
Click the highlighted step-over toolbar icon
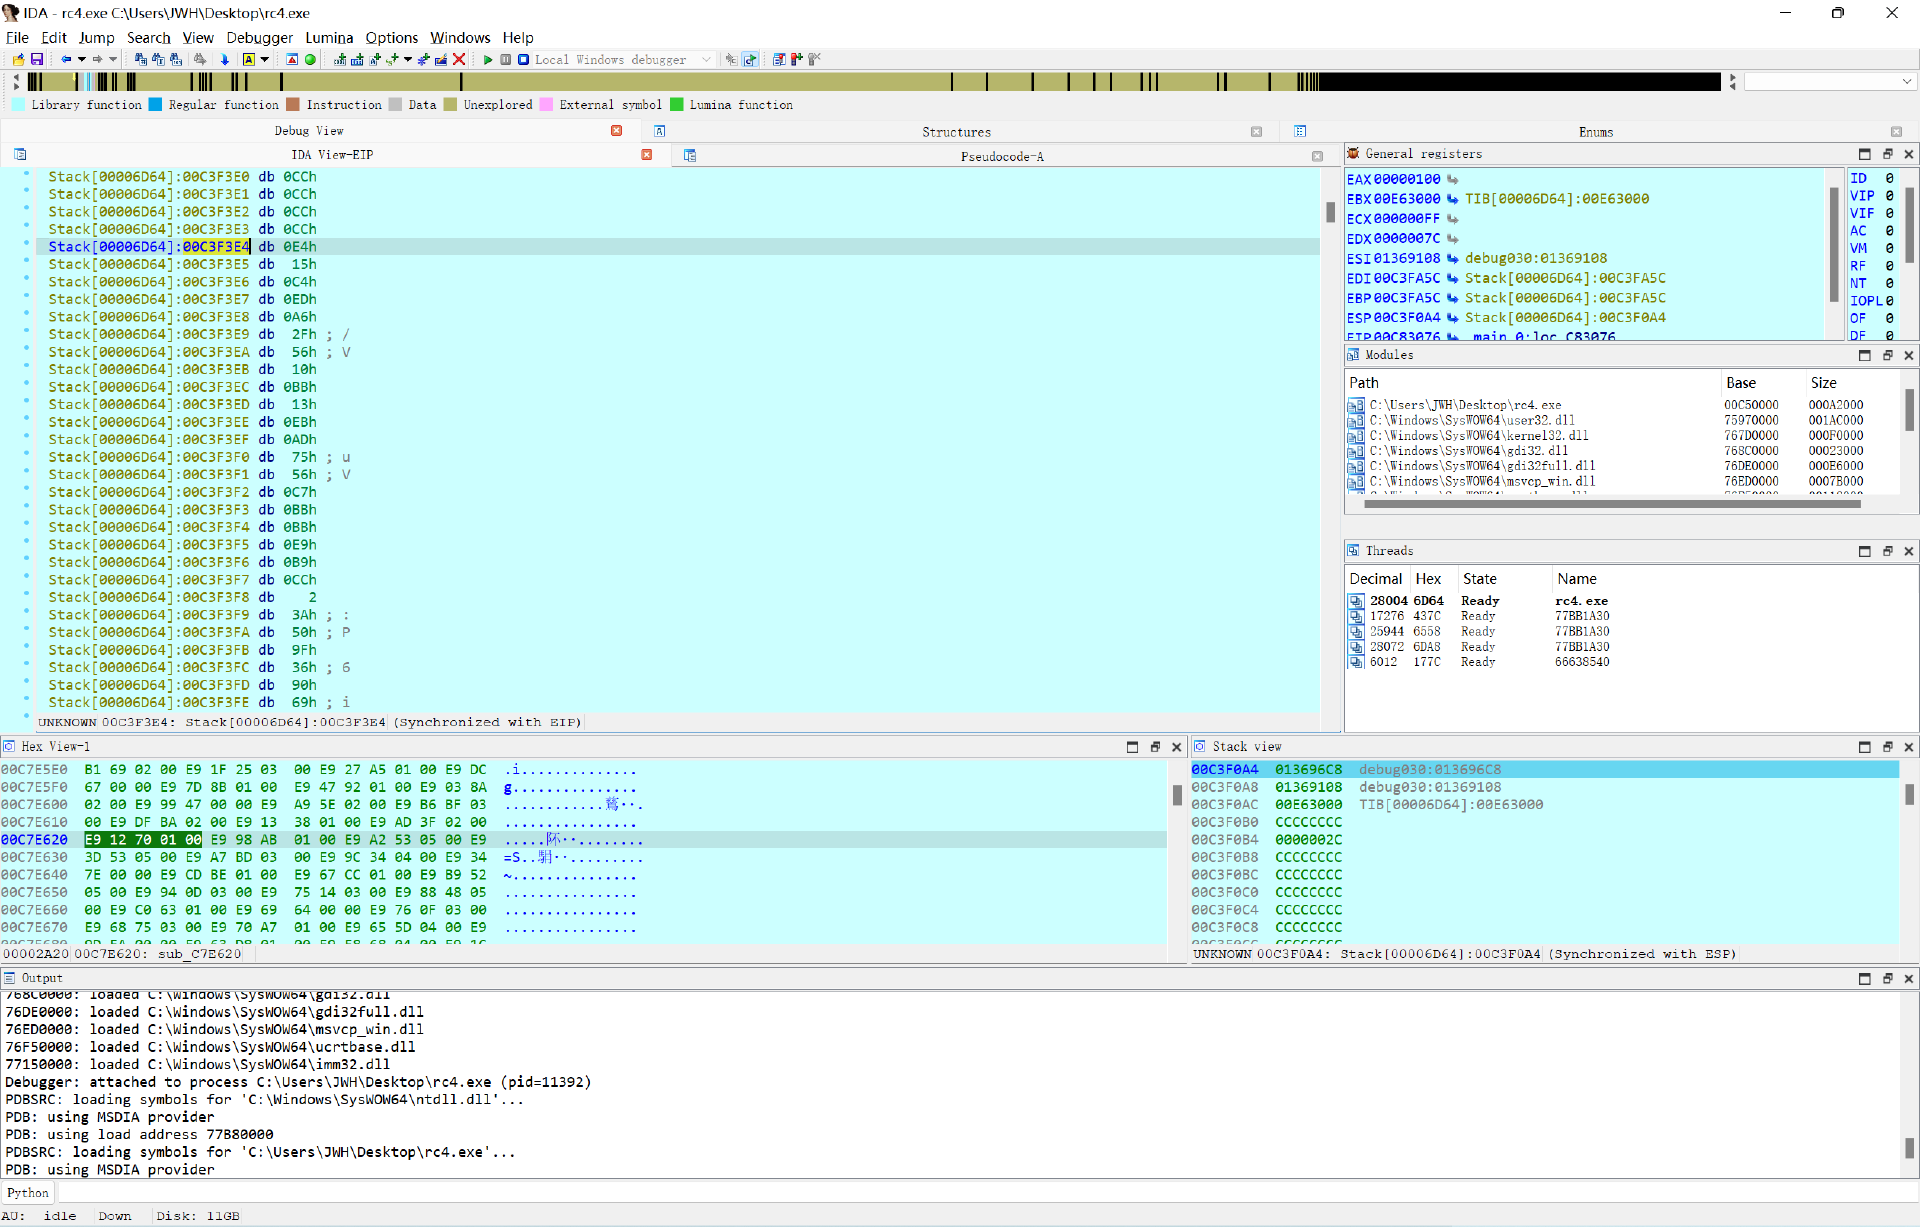(x=750, y=60)
